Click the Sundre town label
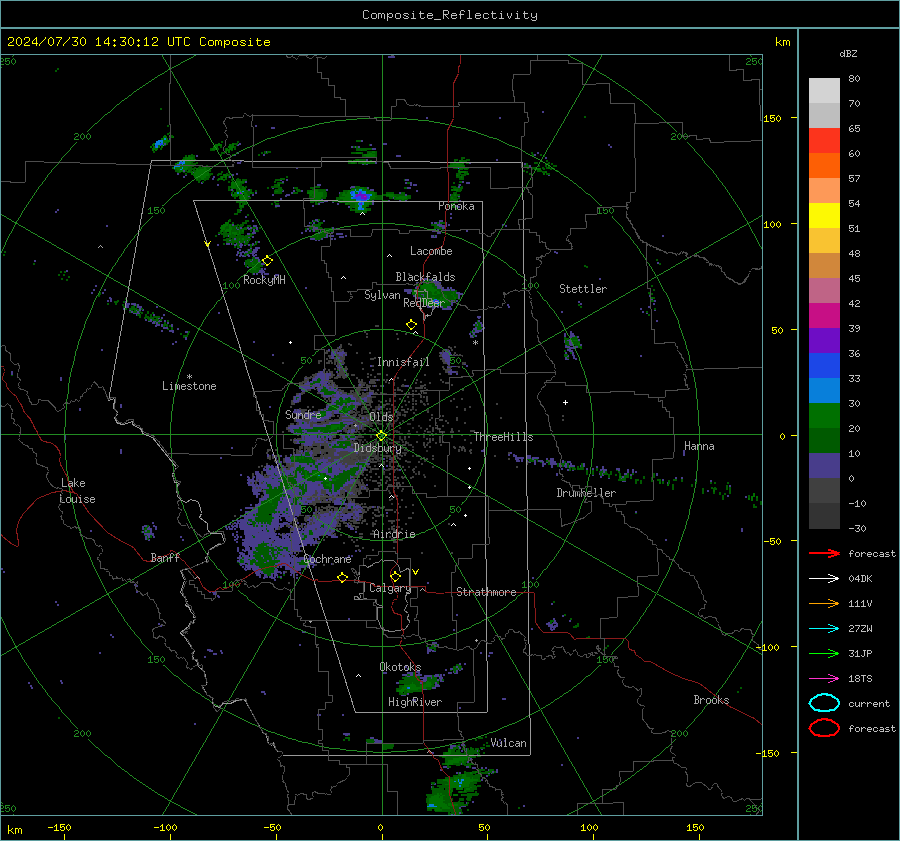Screen dimensions: 900x841 pyautogui.click(x=303, y=414)
